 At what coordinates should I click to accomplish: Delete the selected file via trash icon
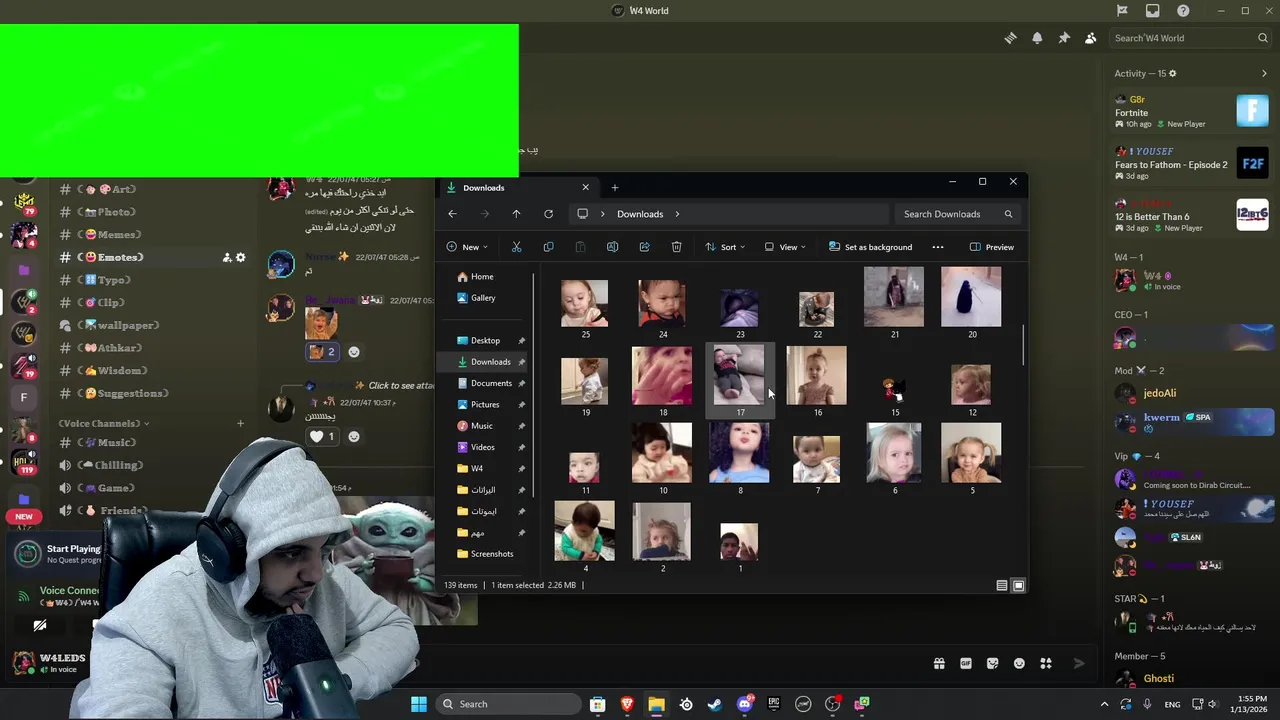tap(676, 247)
